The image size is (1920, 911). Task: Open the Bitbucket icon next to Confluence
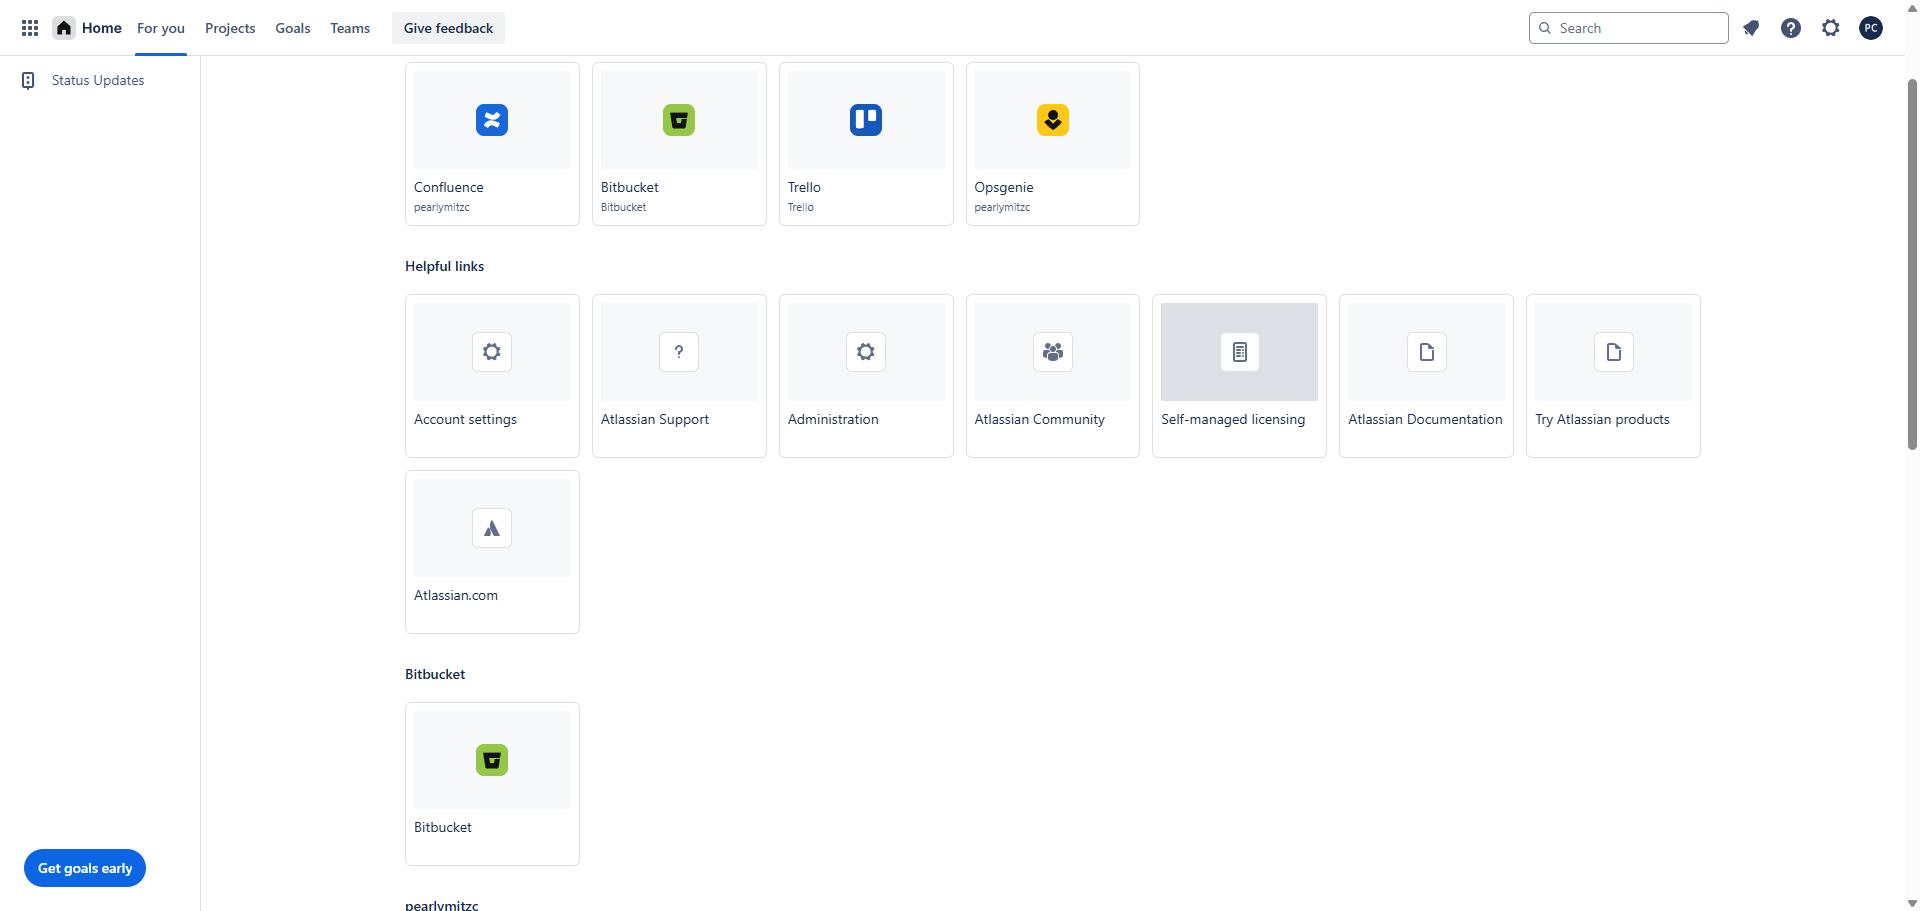click(x=679, y=120)
